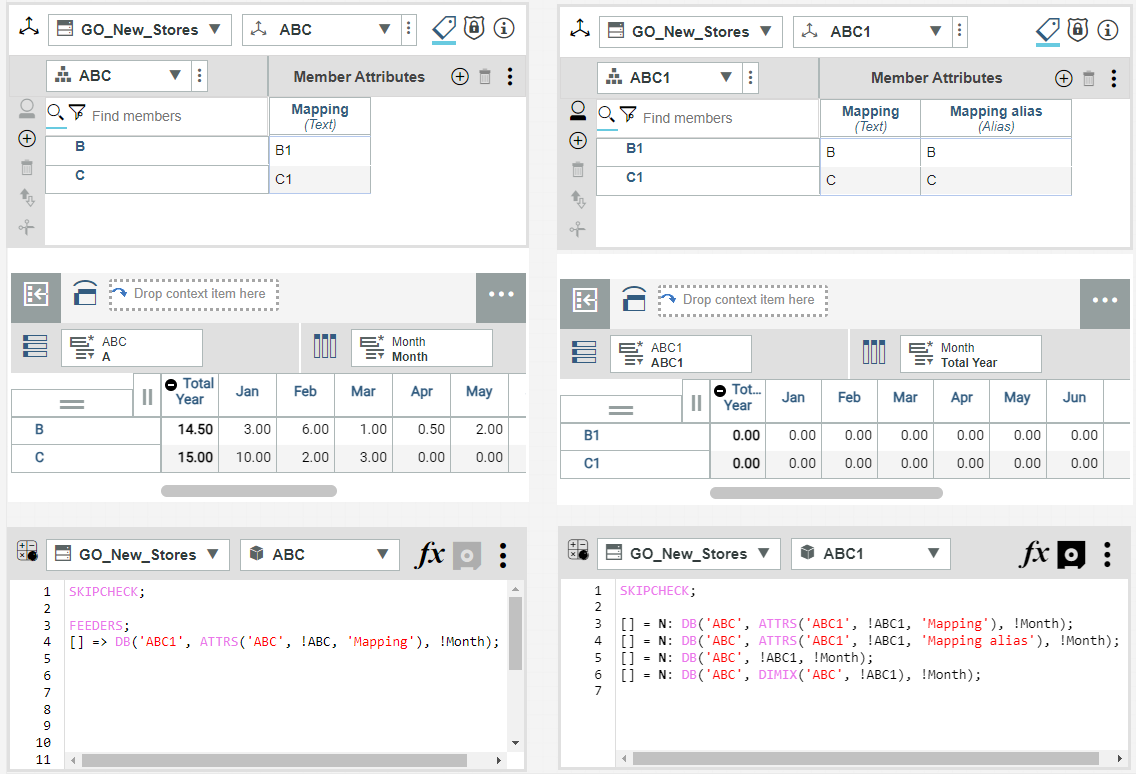
Task: Delete attribute trash icon in ABC editor
Action: (x=485, y=76)
